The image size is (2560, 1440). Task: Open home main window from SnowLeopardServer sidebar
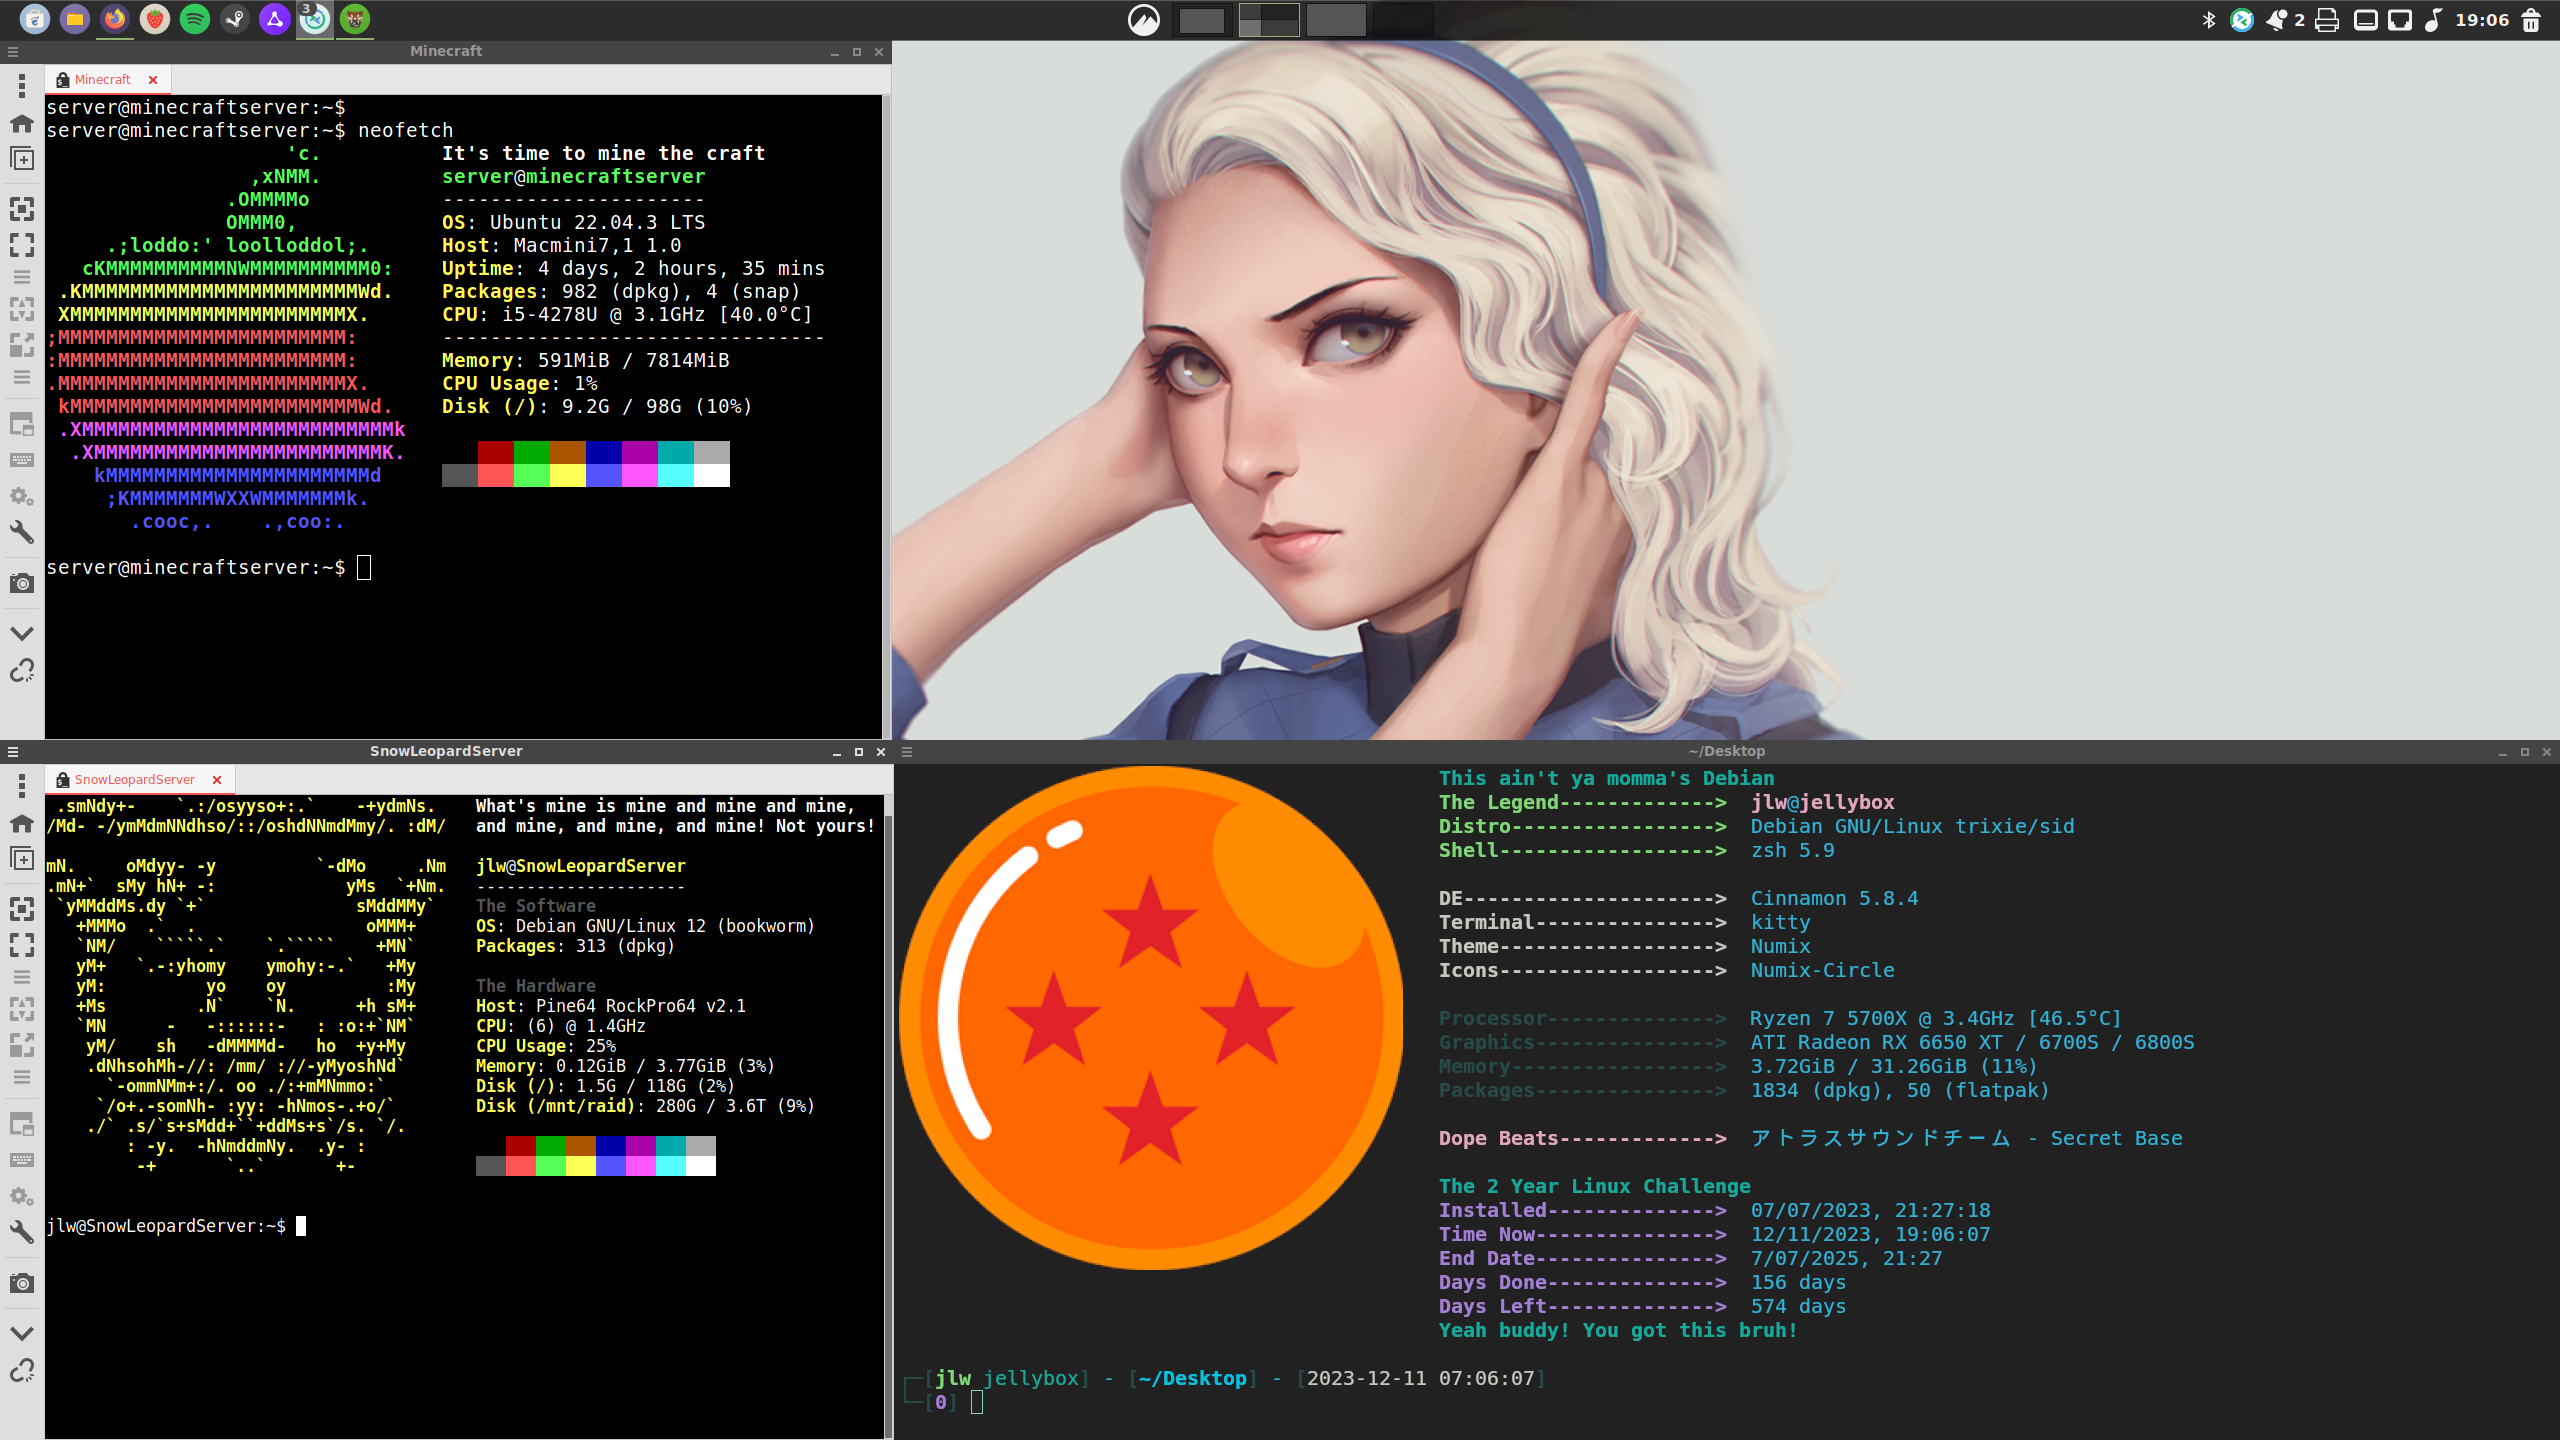click(22, 824)
